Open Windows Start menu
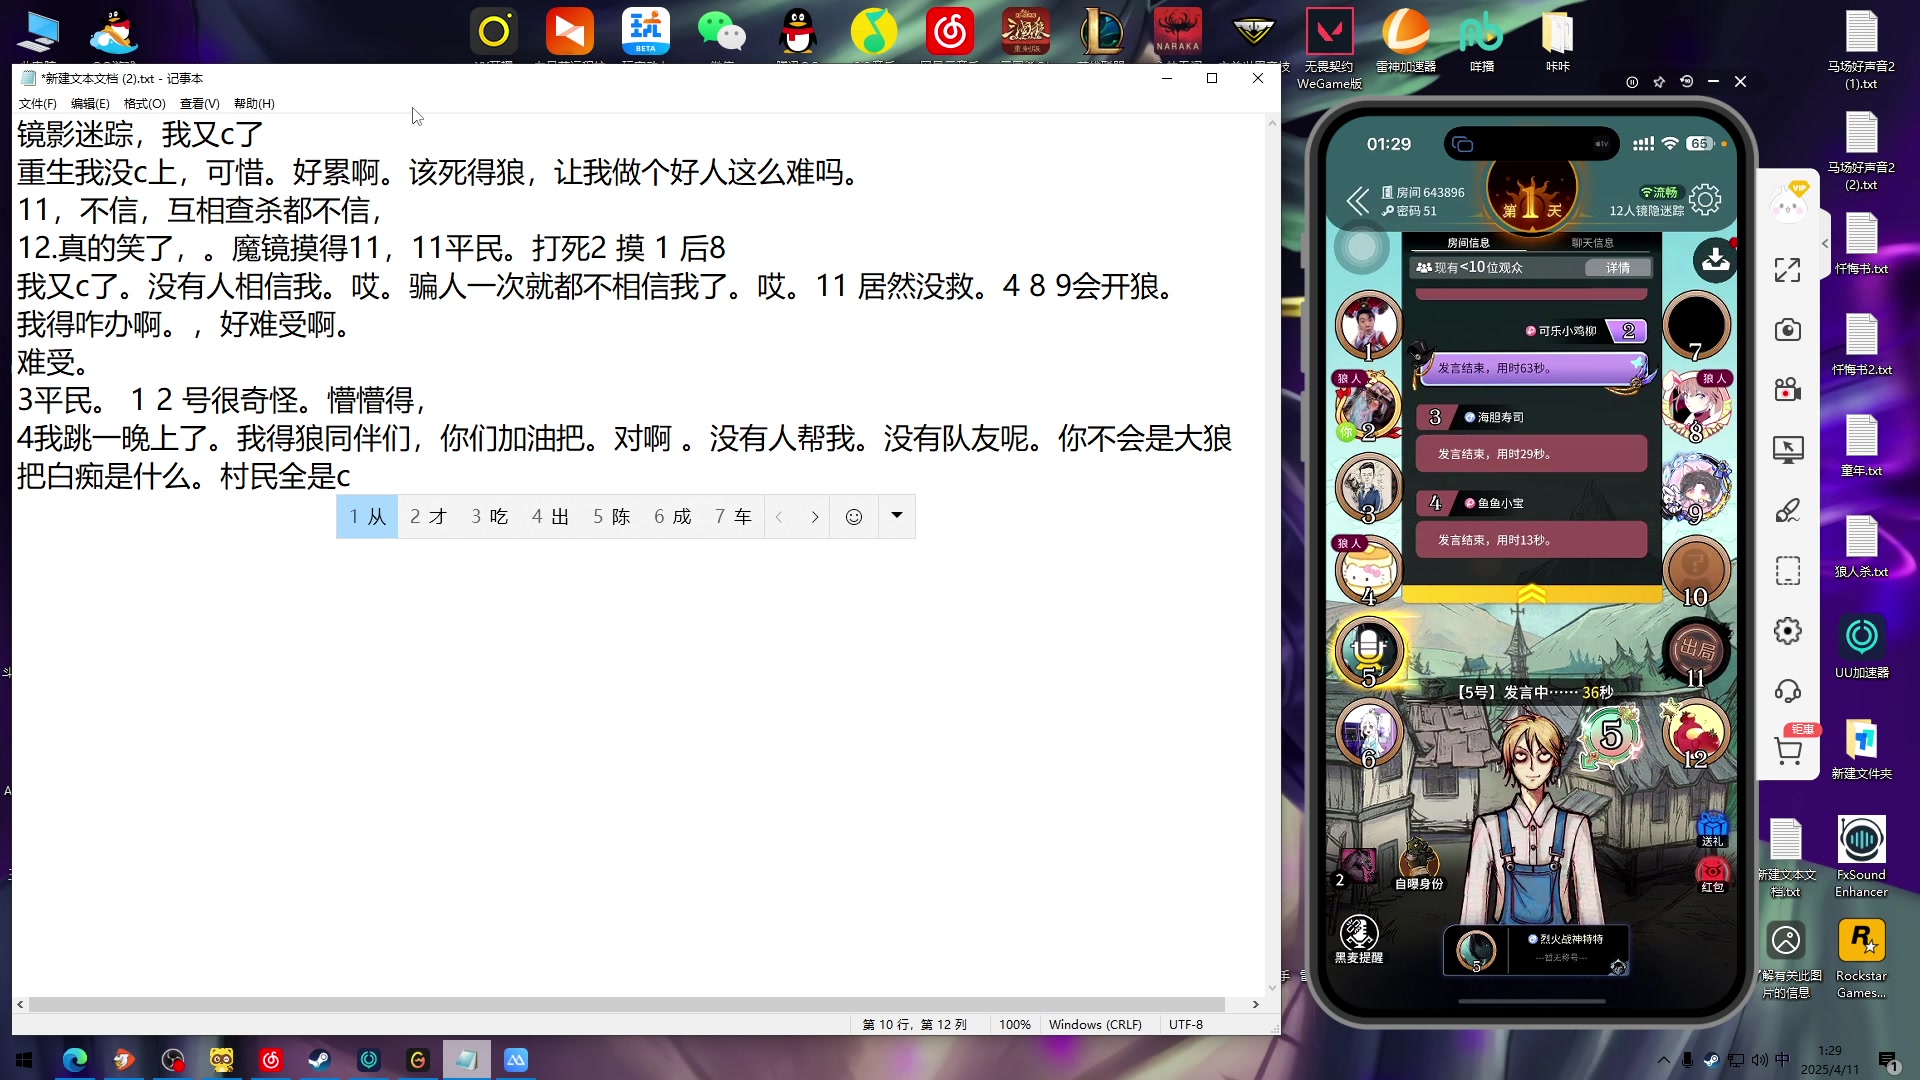This screenshot has height=1080, width=1920. tap(24, 1060)
